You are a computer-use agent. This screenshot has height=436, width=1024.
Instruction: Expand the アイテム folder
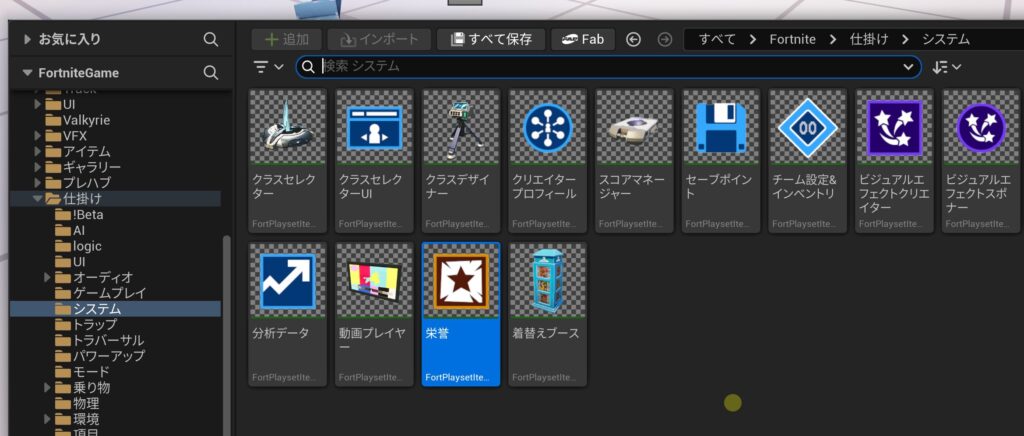[x=38, y=151]
